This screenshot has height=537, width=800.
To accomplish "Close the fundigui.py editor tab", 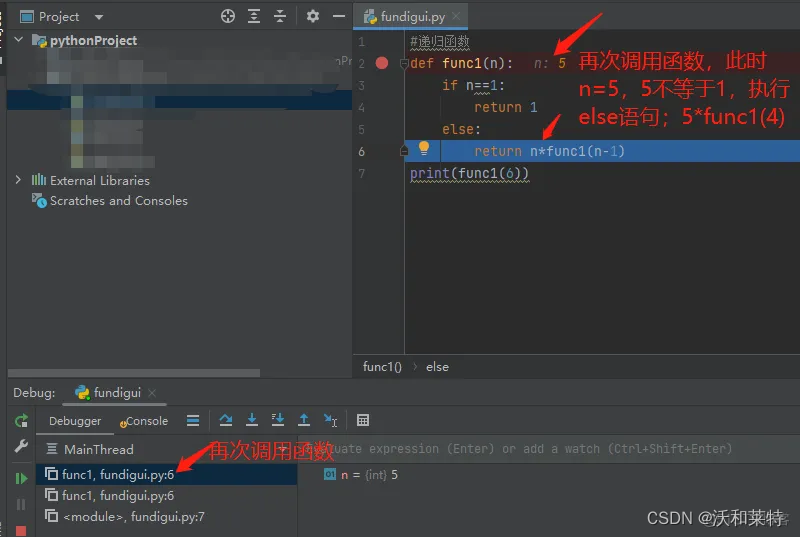I will coord(456,16).
